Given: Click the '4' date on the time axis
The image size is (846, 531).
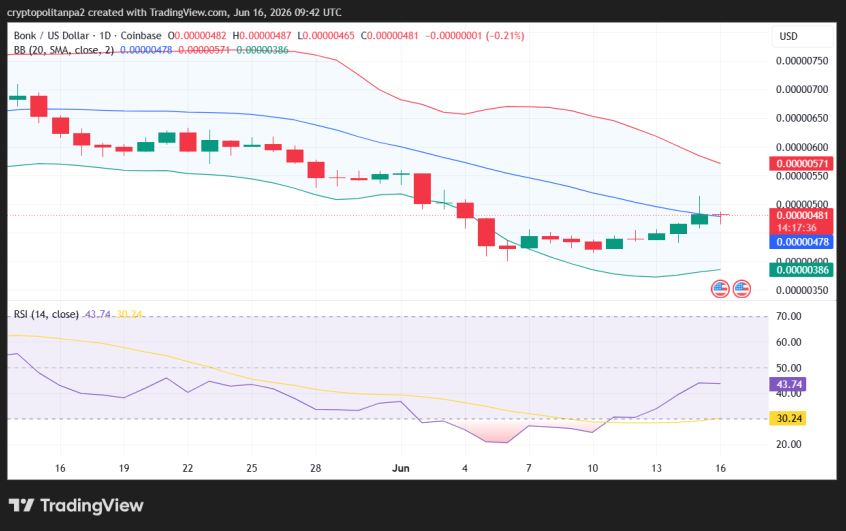Looking at the screenshot, I should [465, 468].
